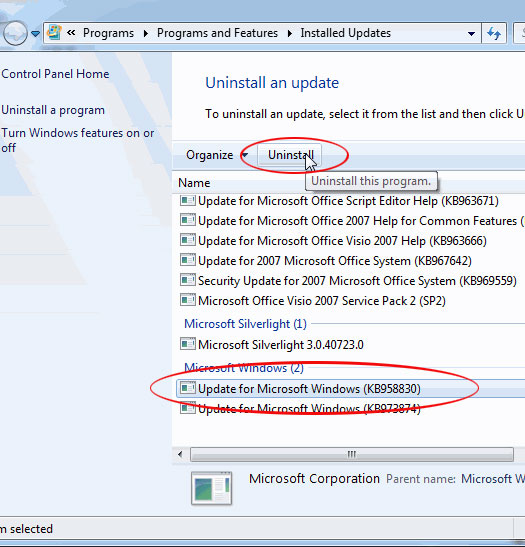Click the refresh icon beside address bar
525x547 pixels.
(494, 33)
